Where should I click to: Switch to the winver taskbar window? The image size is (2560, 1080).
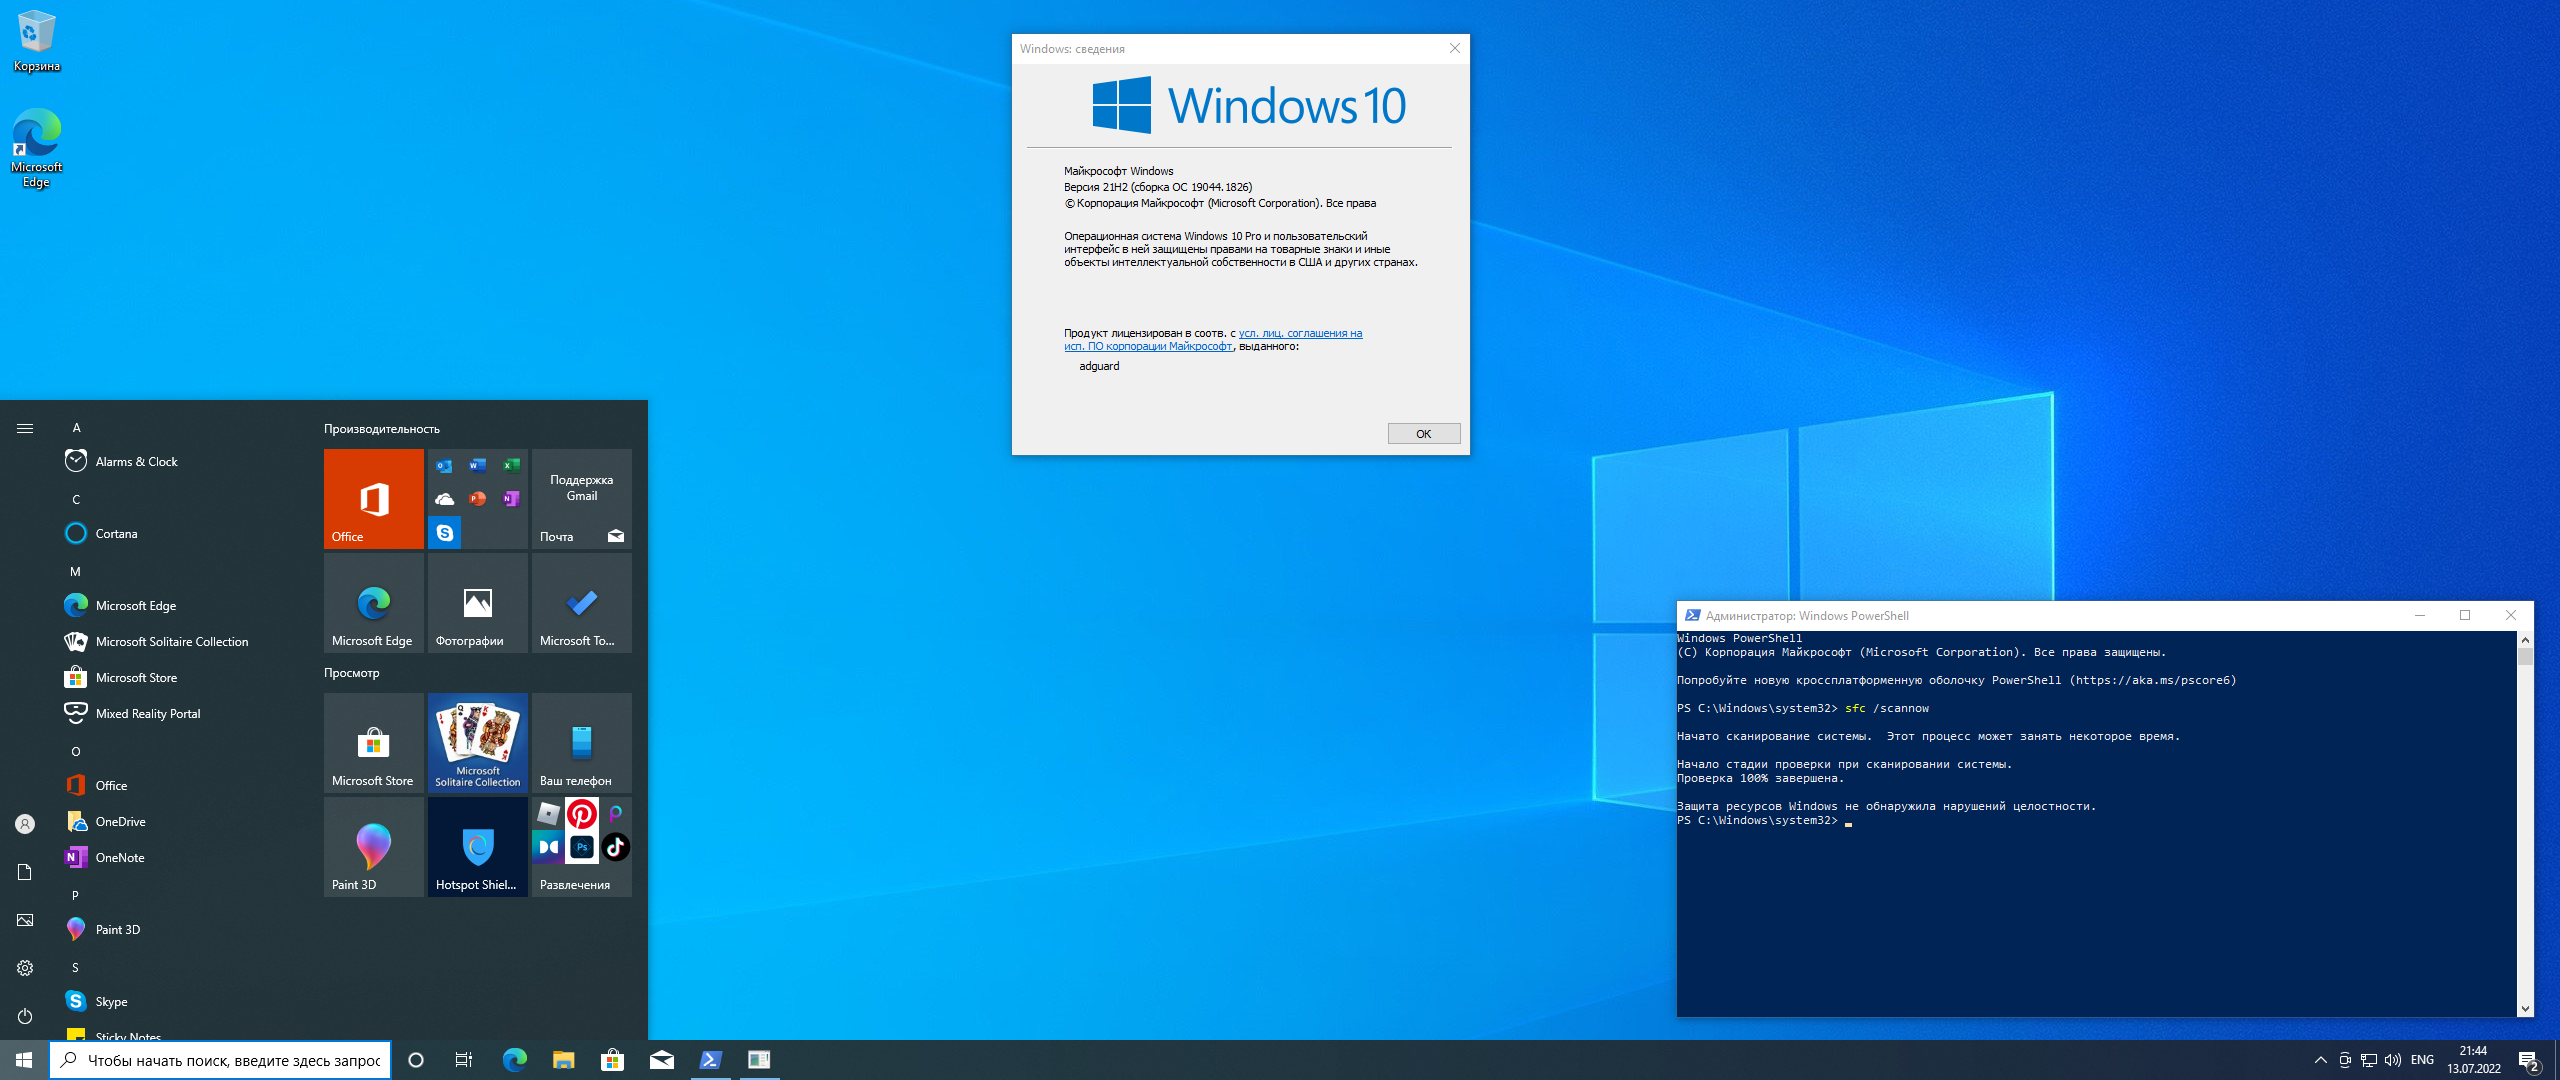759,1060
